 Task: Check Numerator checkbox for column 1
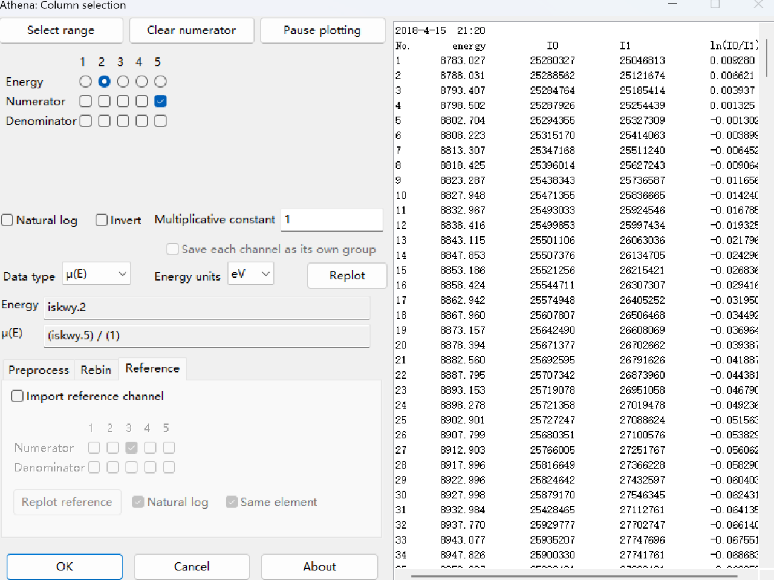click(x=85, y=101)
